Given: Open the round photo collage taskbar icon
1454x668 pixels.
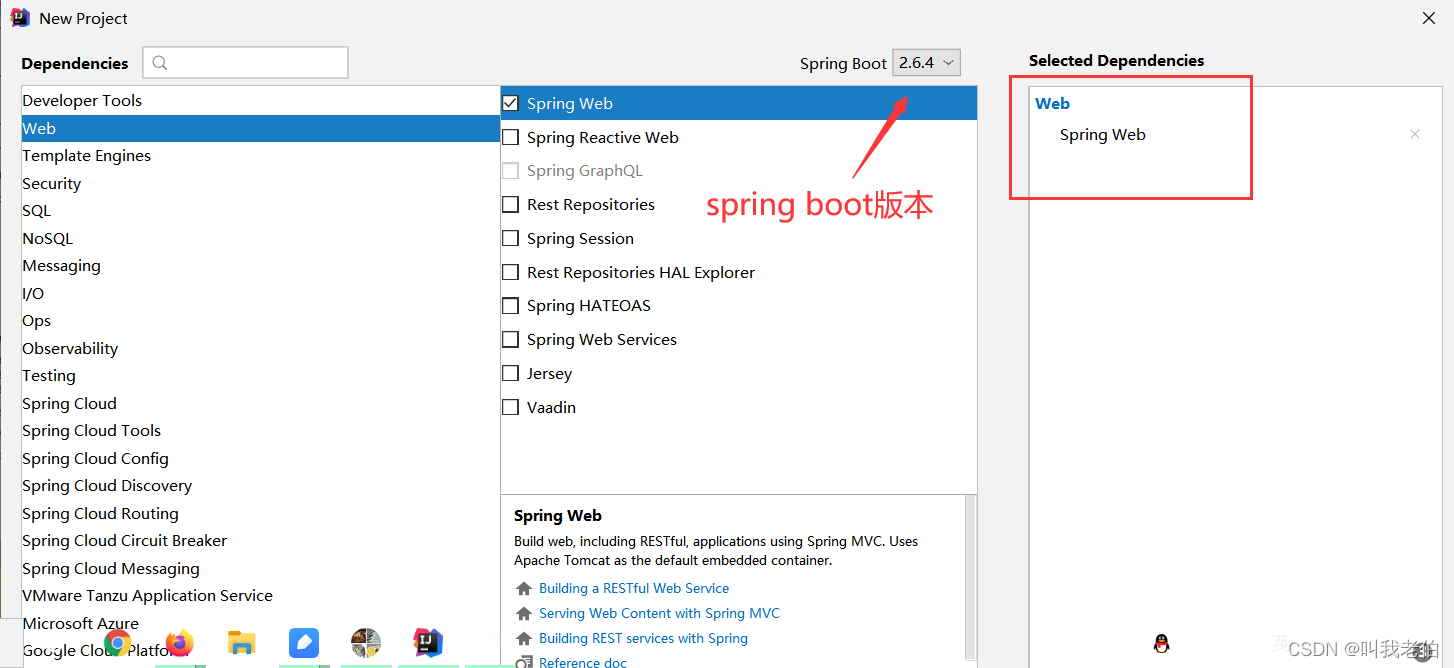Looking at the screenshot, I should coord(366,642).
